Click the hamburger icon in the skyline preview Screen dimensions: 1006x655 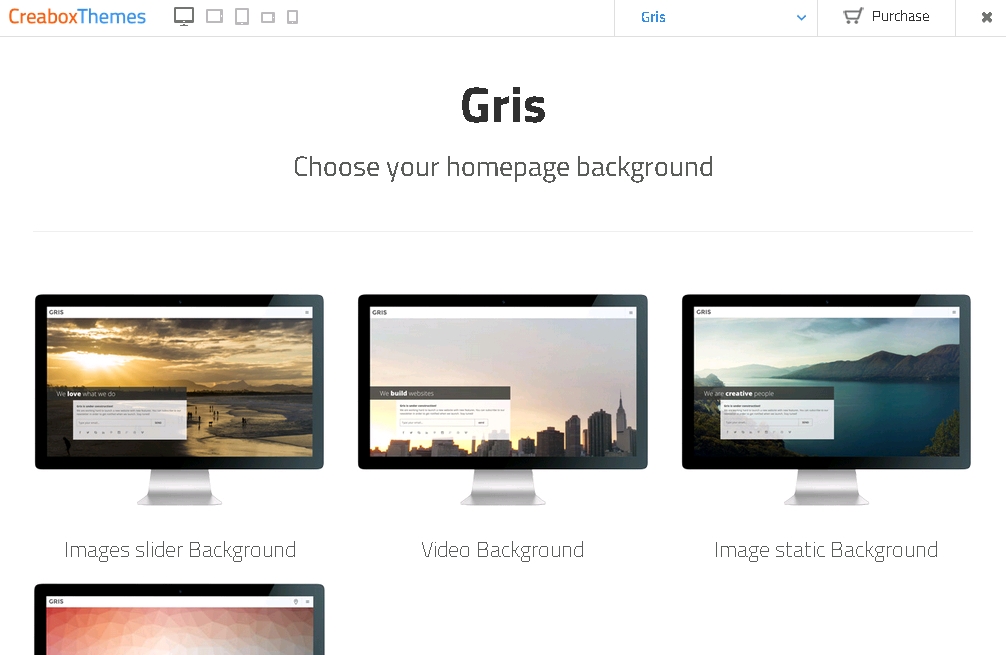coord(631,313)
